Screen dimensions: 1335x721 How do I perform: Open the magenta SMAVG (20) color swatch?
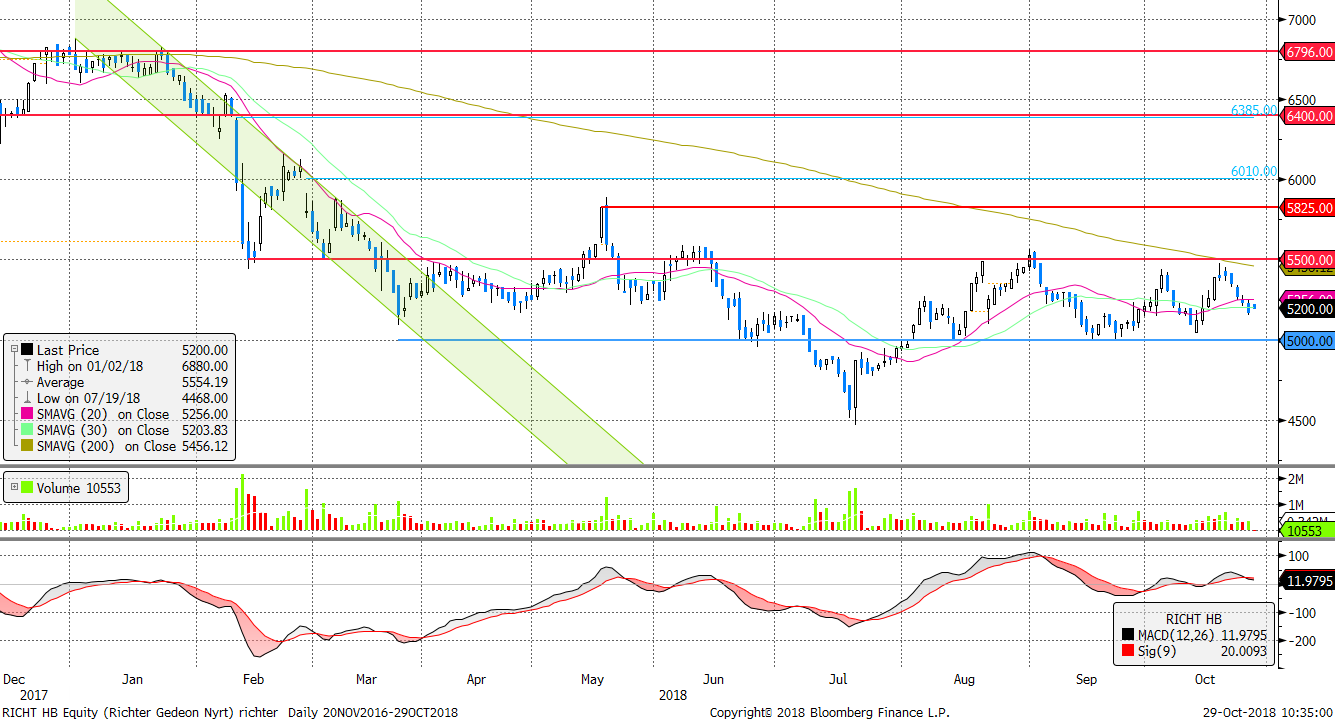(x=27, y=414)
